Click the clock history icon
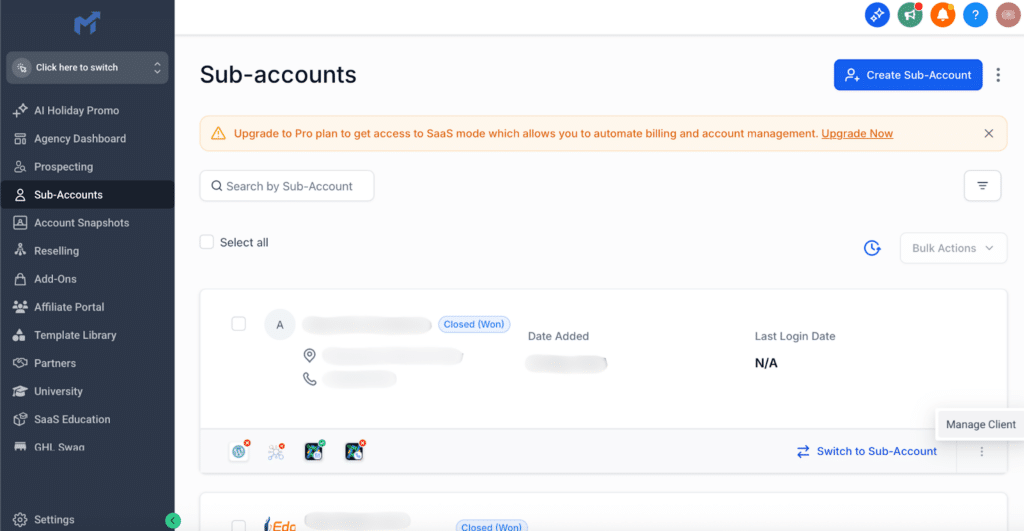Screen dimensions: 1024x531 pos(872,248)
